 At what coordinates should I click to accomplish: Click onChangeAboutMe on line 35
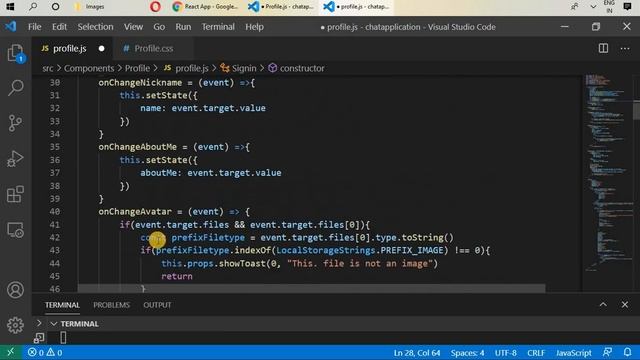pyautogui.click(x=138, y=147)
